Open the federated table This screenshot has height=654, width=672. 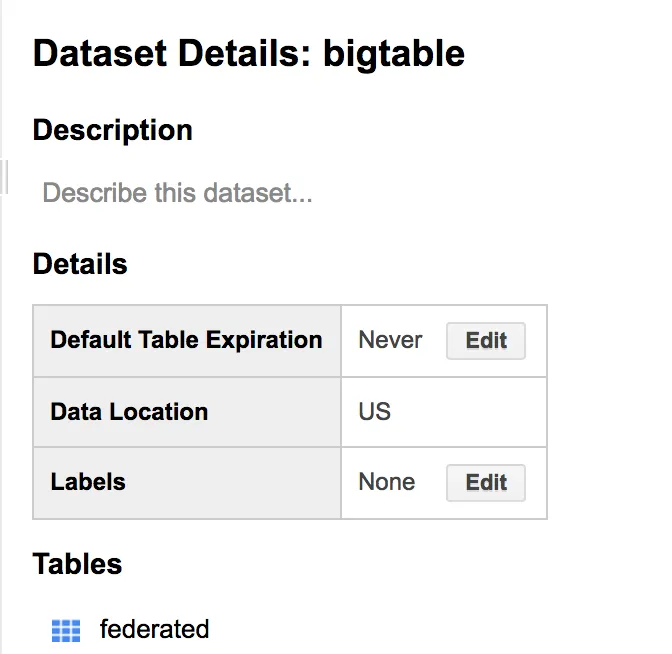(154, 629)
